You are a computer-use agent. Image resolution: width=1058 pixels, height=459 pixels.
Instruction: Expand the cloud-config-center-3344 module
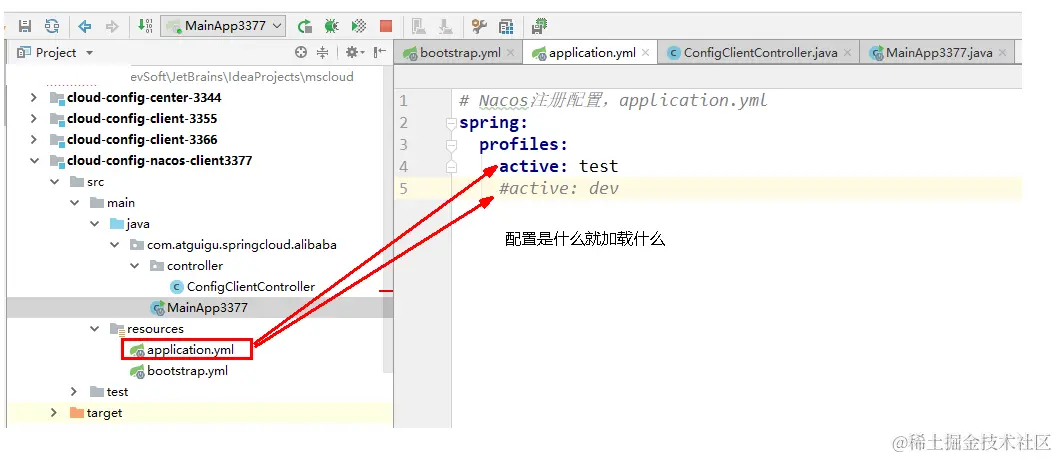pos(34,98)
